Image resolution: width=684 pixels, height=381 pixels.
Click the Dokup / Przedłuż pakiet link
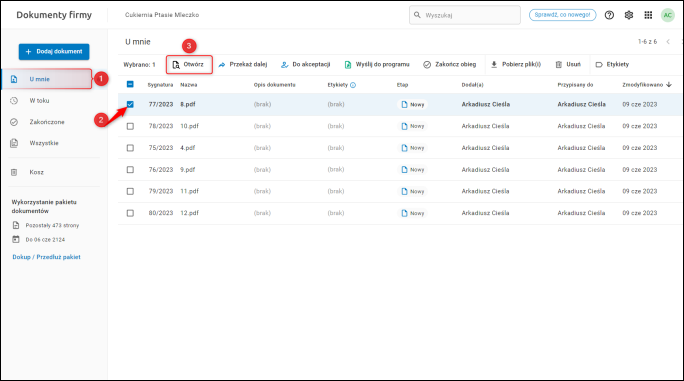[x=46, y=257]
